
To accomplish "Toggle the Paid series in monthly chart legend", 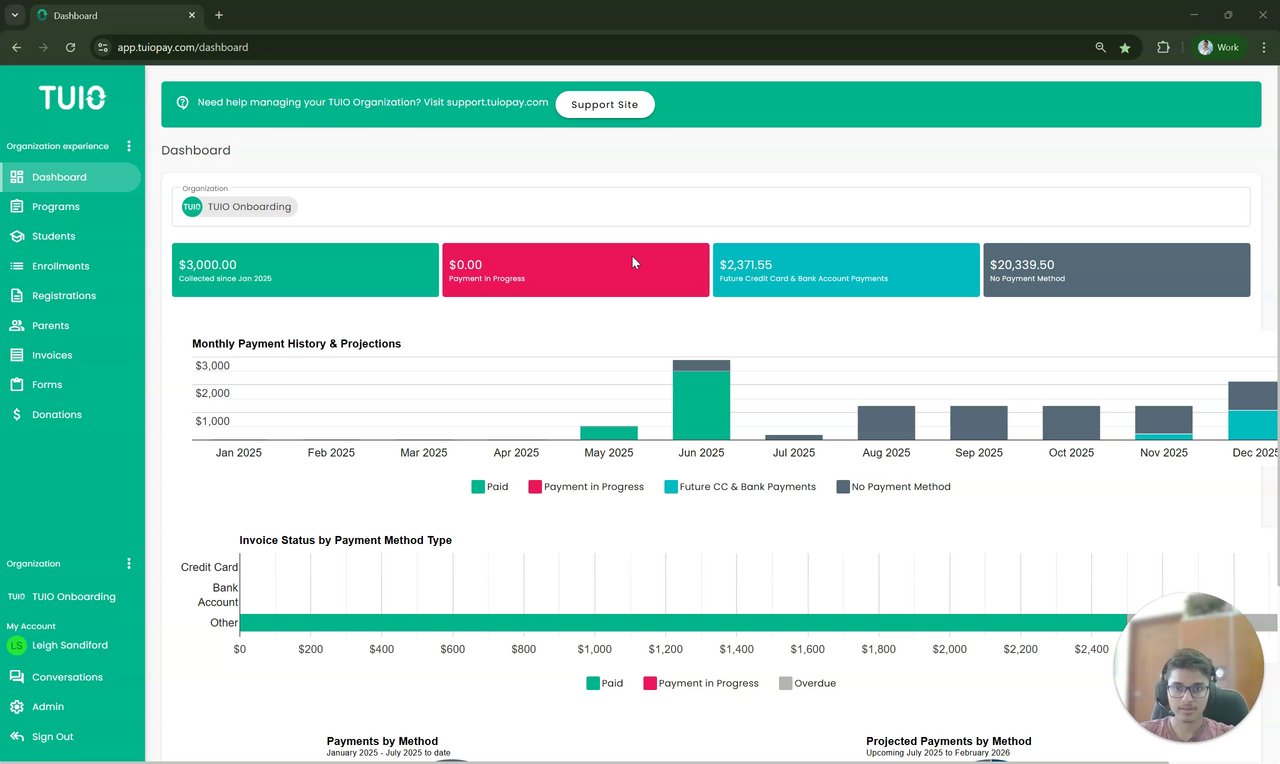I will (490, 487).
